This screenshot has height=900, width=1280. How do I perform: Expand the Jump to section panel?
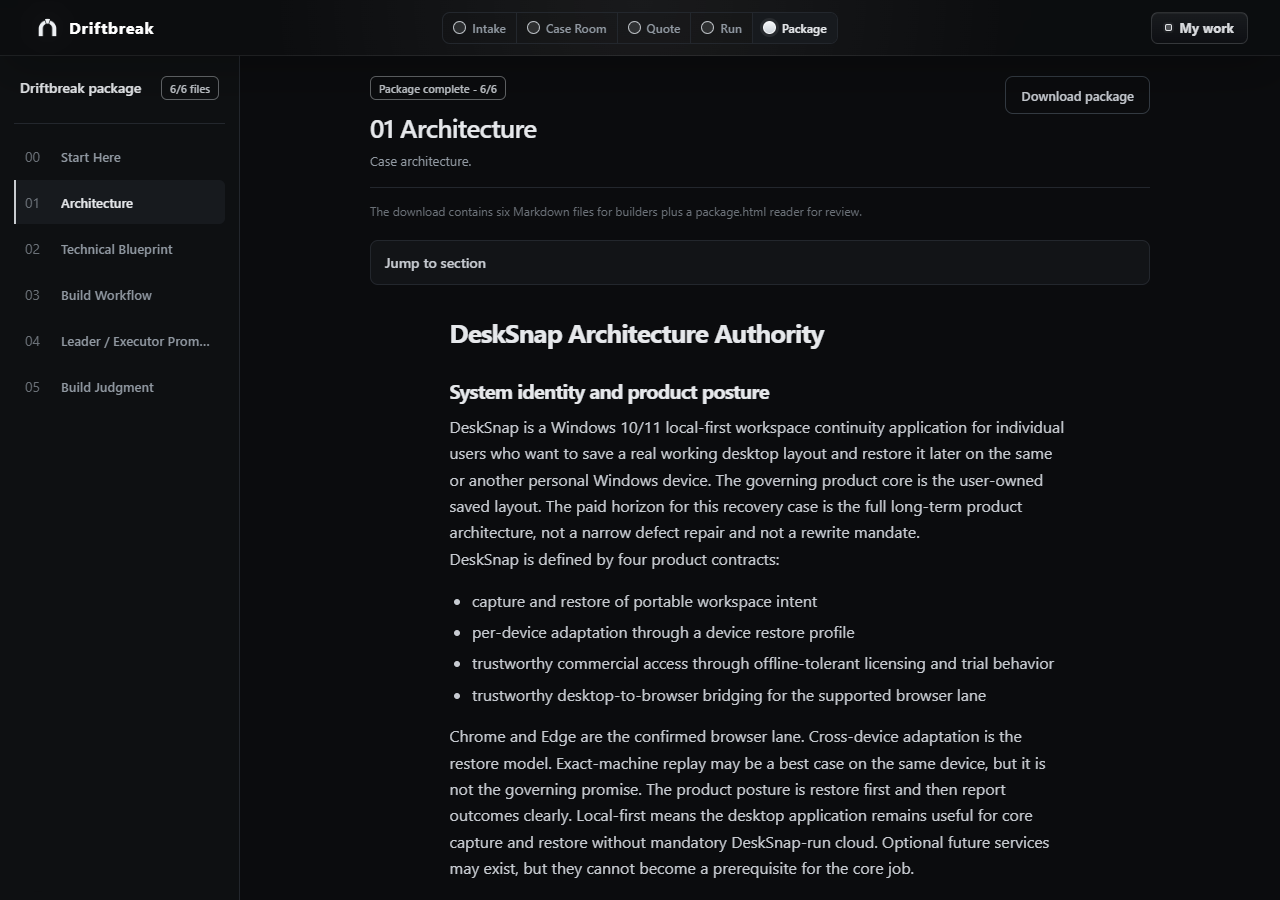(760, 263)
